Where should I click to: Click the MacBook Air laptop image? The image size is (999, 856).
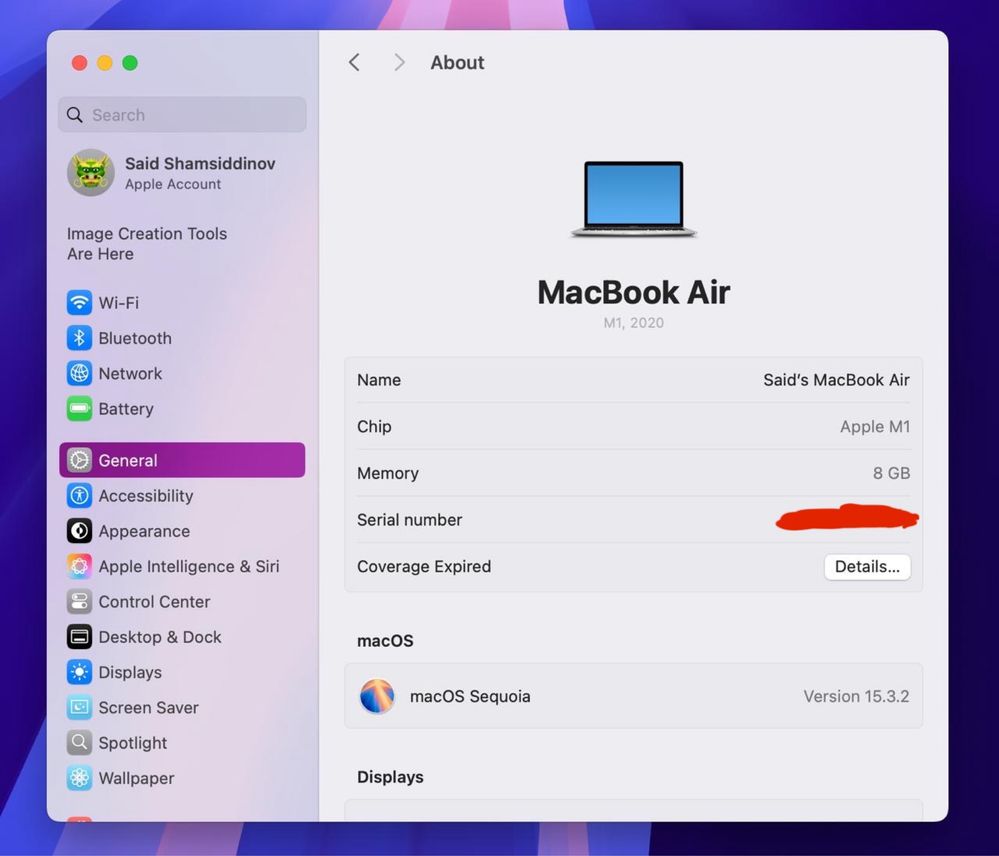pos(634,199)
